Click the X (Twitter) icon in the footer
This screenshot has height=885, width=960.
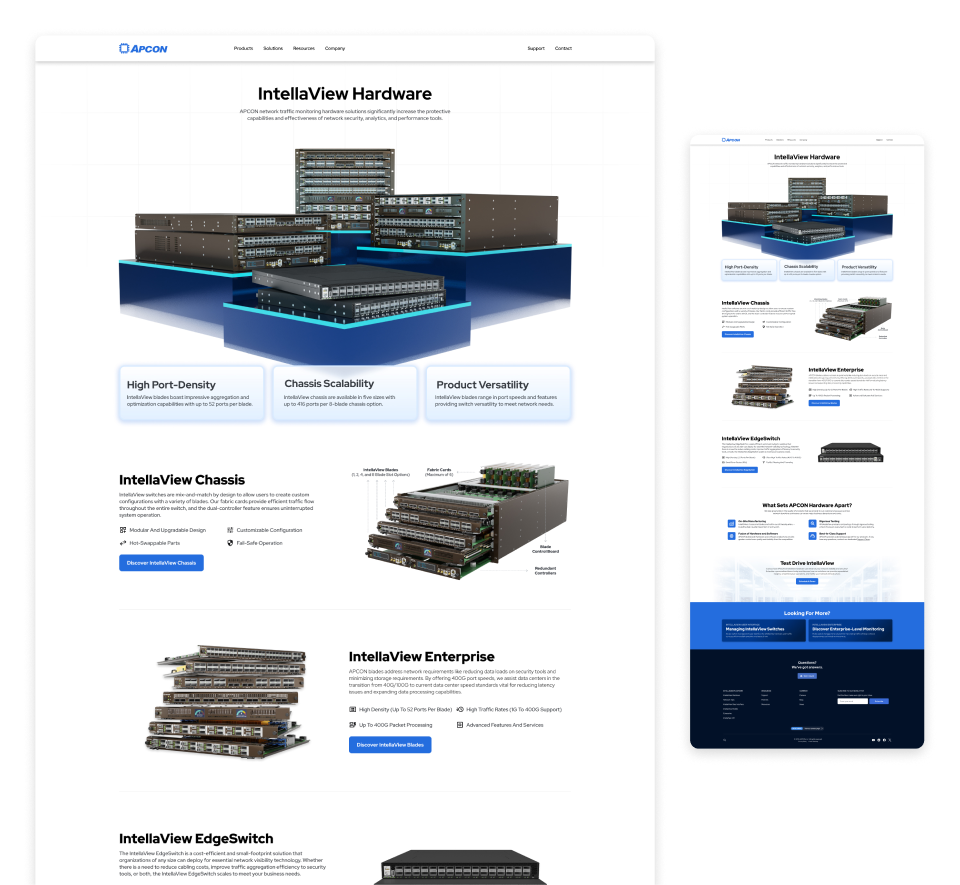tap(890, 740)
